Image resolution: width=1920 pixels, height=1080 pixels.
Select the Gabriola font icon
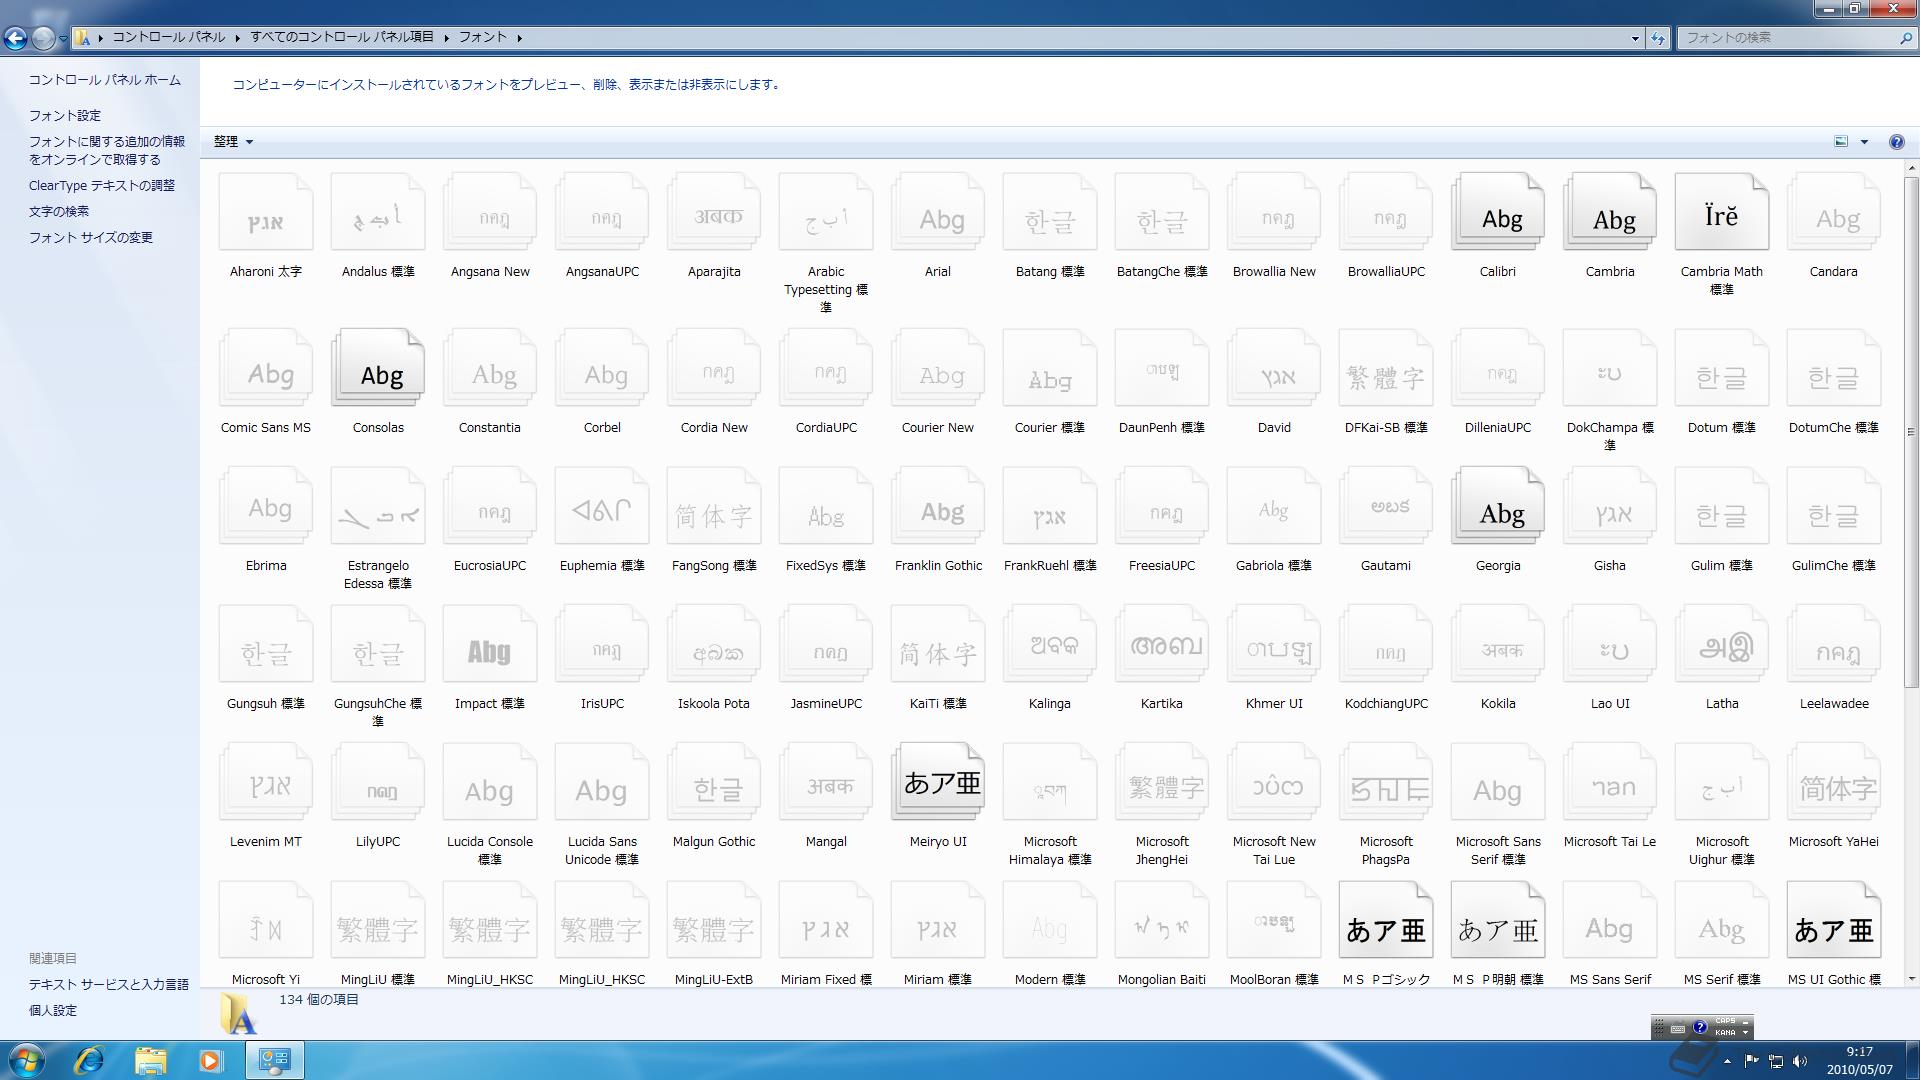pyautogui.click(x=1273, y=506)
